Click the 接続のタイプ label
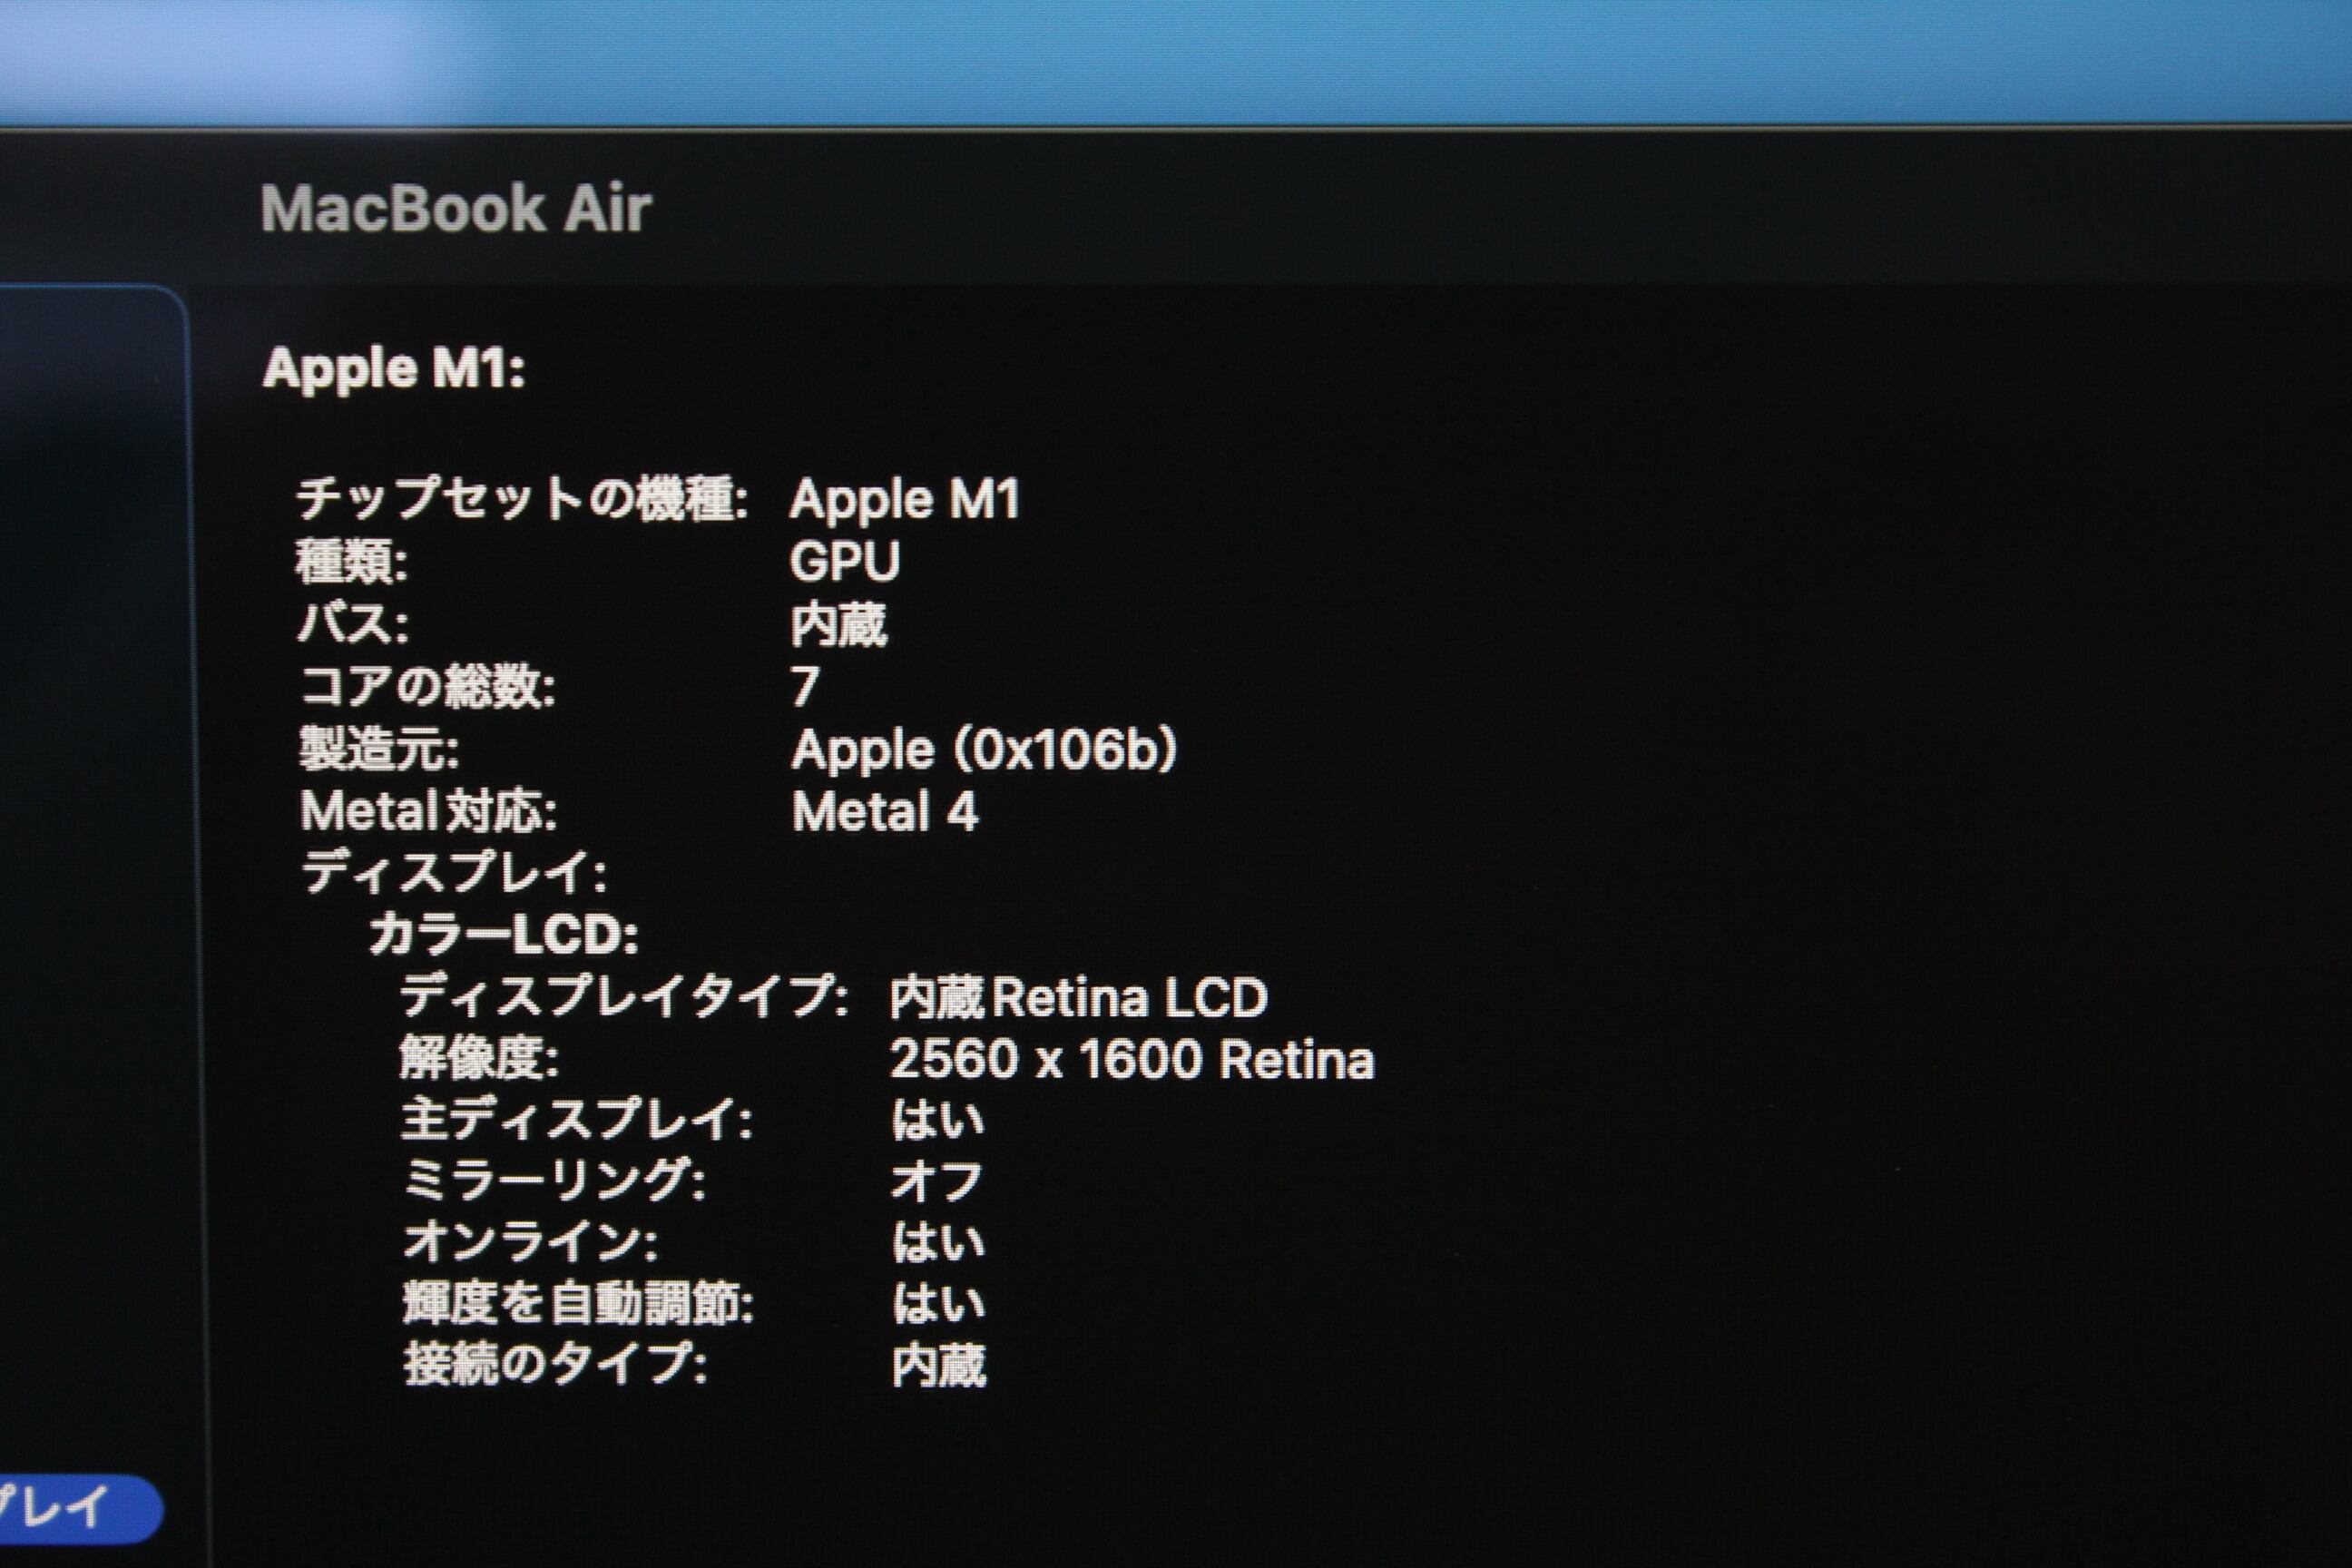 click(x=555, y=1364)
